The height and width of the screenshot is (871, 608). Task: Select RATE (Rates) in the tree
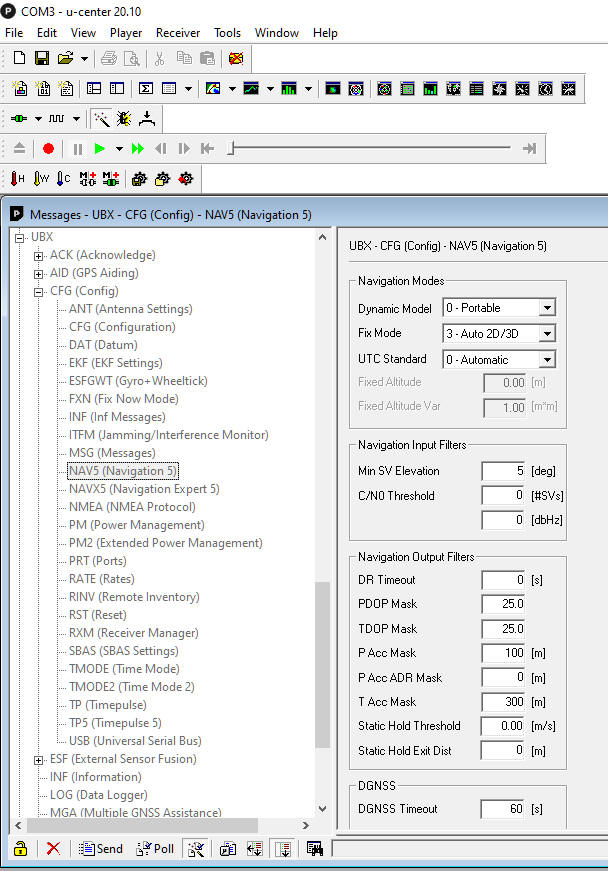point(102,579)
